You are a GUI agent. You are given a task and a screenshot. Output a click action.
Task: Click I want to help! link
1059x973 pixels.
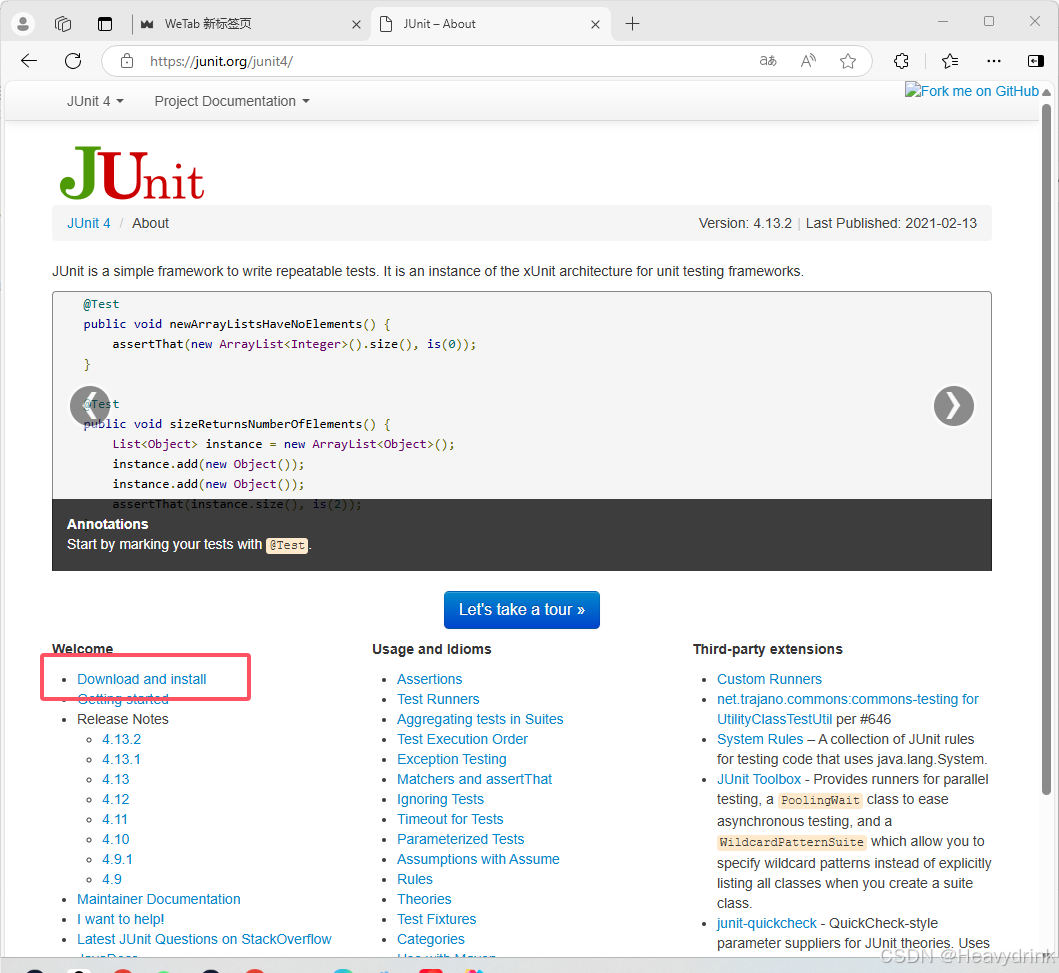121,920
